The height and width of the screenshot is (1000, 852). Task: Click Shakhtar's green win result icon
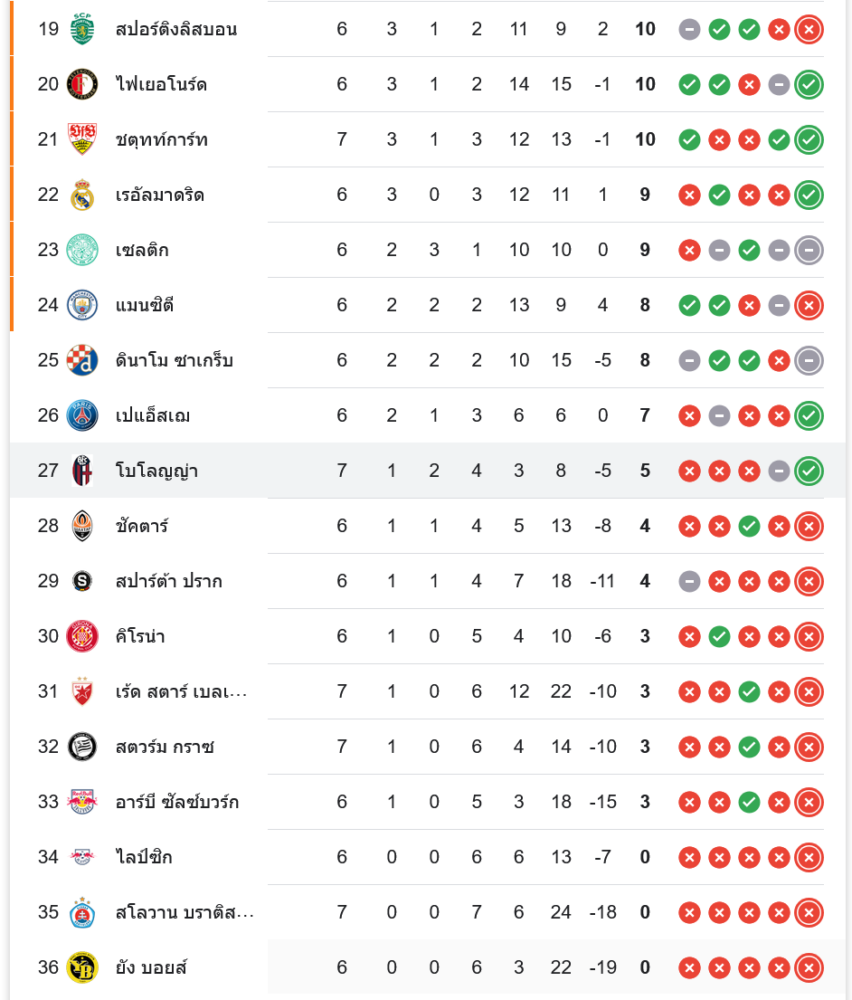[749, 525]
